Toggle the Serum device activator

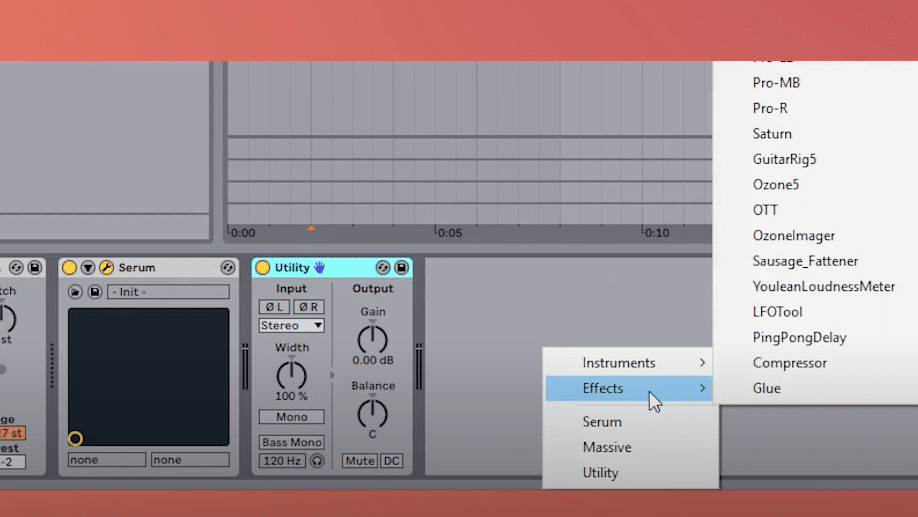pyautogui.click(x=69, y=268)
